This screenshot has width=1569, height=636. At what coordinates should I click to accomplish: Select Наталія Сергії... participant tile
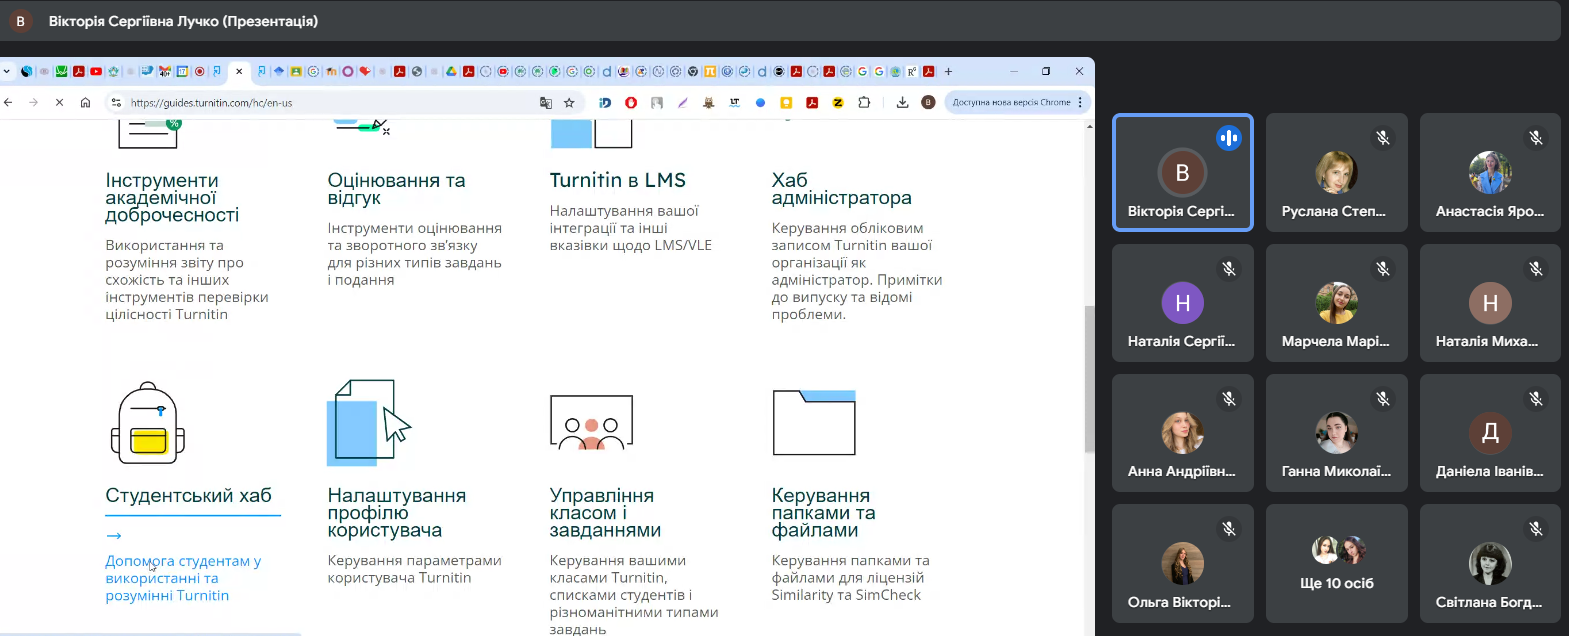[1182, 303]
